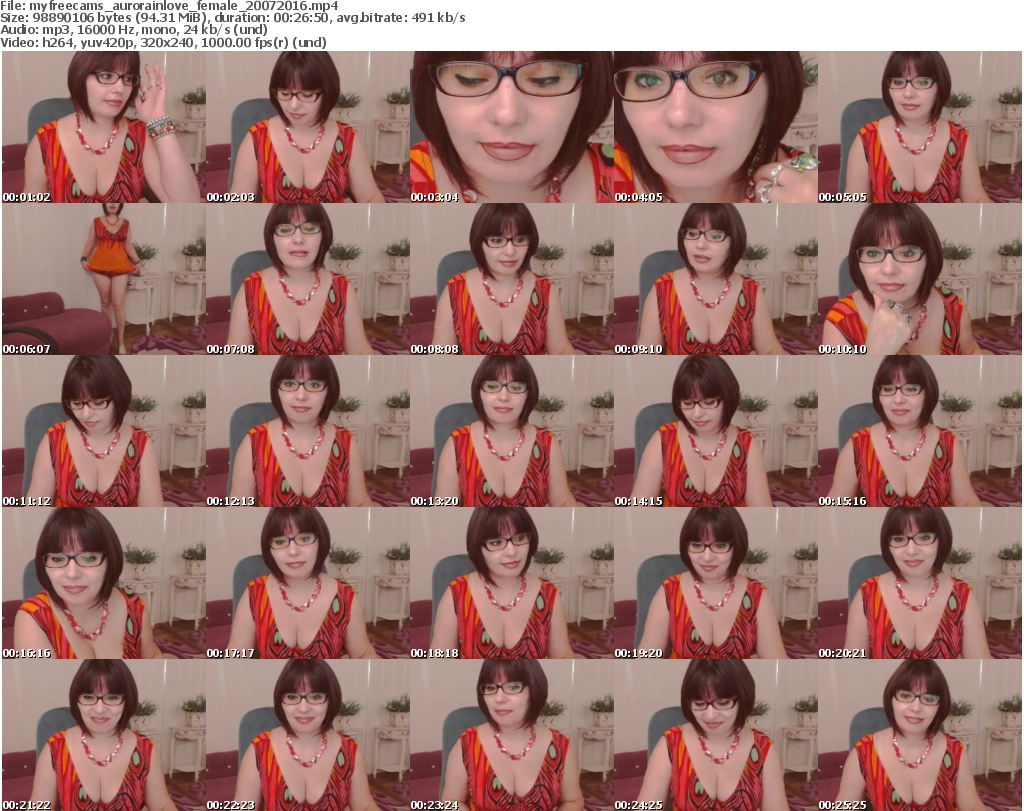The image size is (1024, 811).
Task: Select the thumbnail at 00:22:23
Action: 308,735
